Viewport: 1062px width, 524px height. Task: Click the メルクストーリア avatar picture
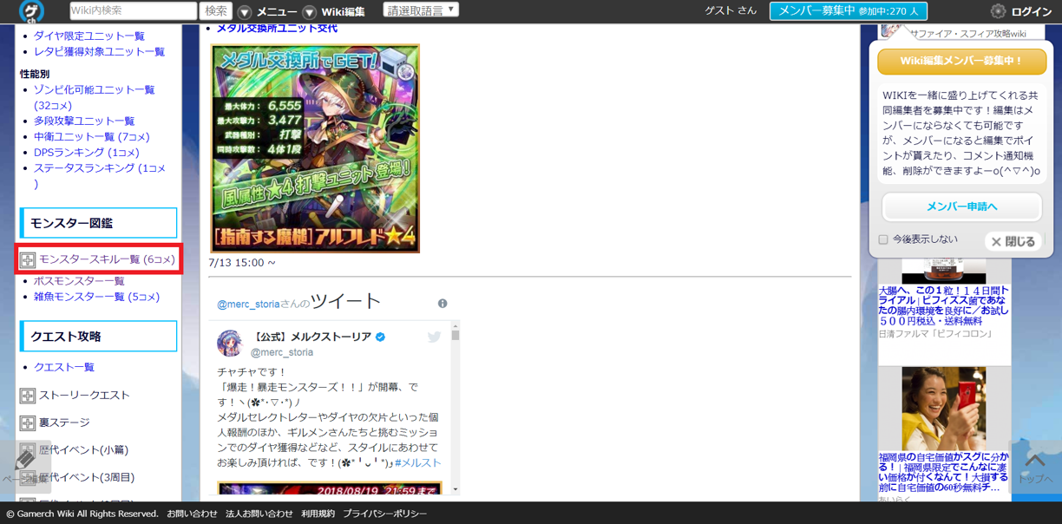(x=230, y=343)
